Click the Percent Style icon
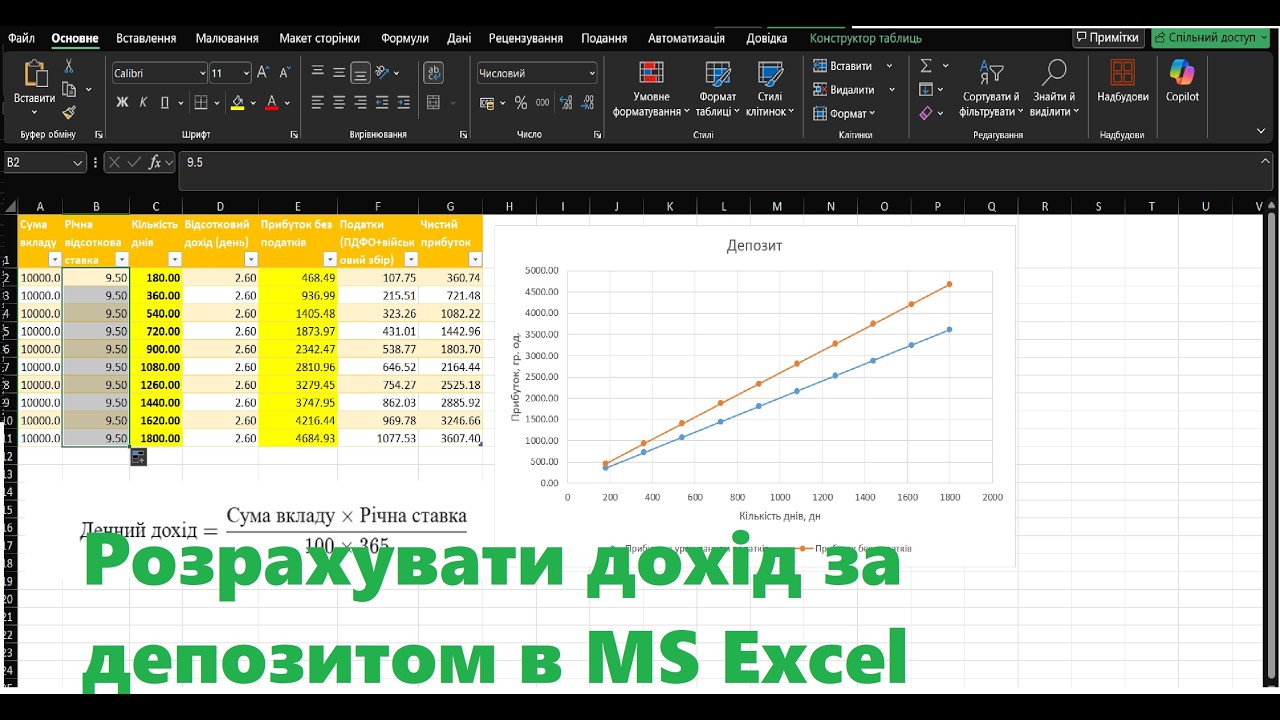The image size is (1280, 720). [520, 102]
